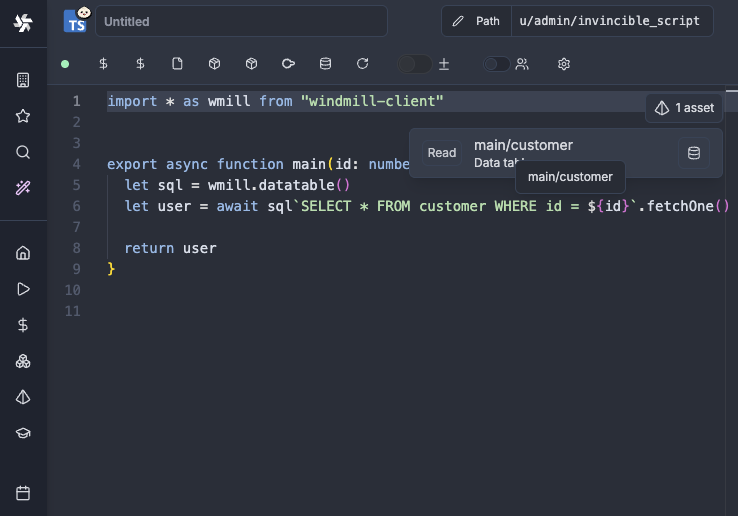Open the Assets pyramid icon in sidebar
The width and height of the screenshot is (738, 516).
pos(23,397)
